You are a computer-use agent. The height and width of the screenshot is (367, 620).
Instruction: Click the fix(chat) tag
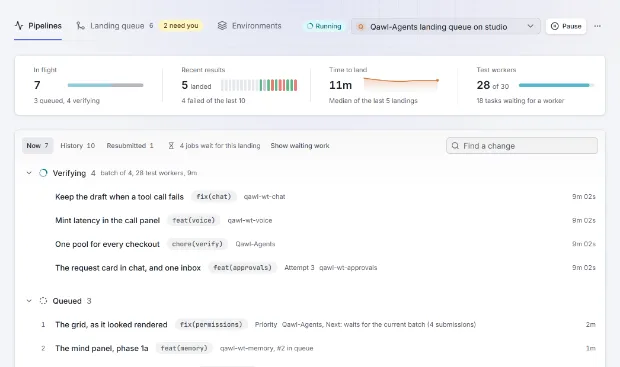[214, 197]
